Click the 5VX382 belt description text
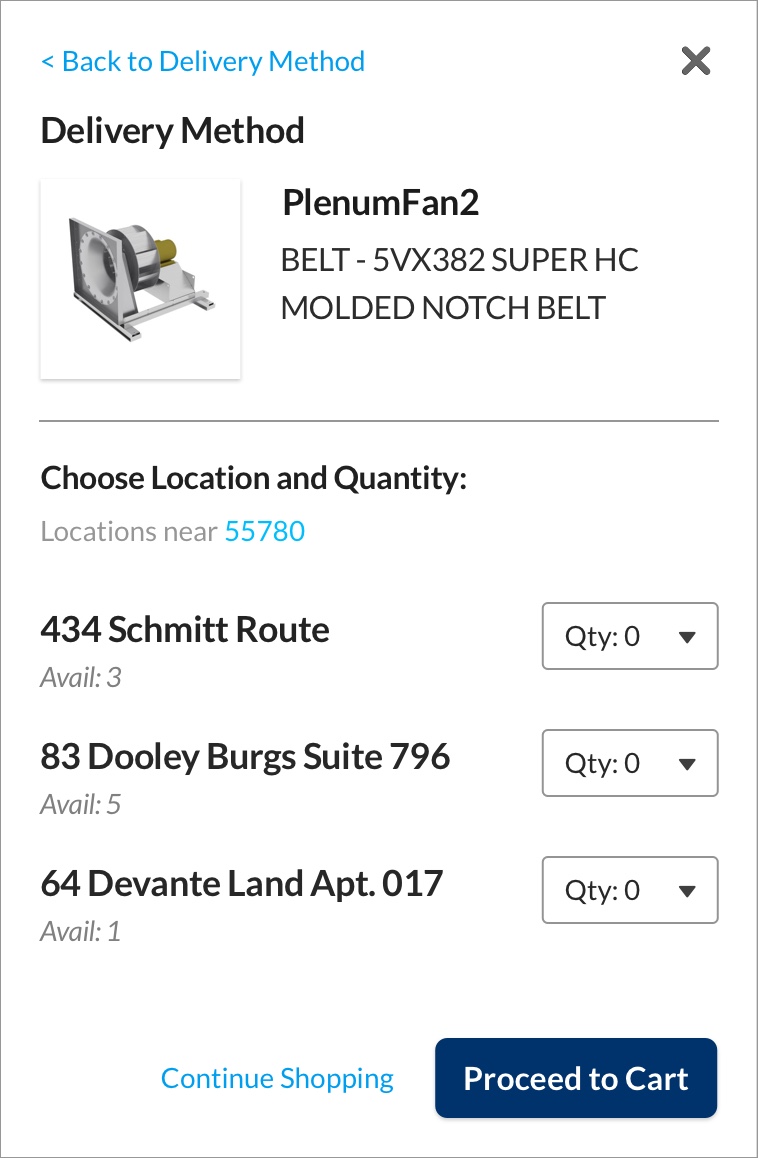 (x=459, y=284)
